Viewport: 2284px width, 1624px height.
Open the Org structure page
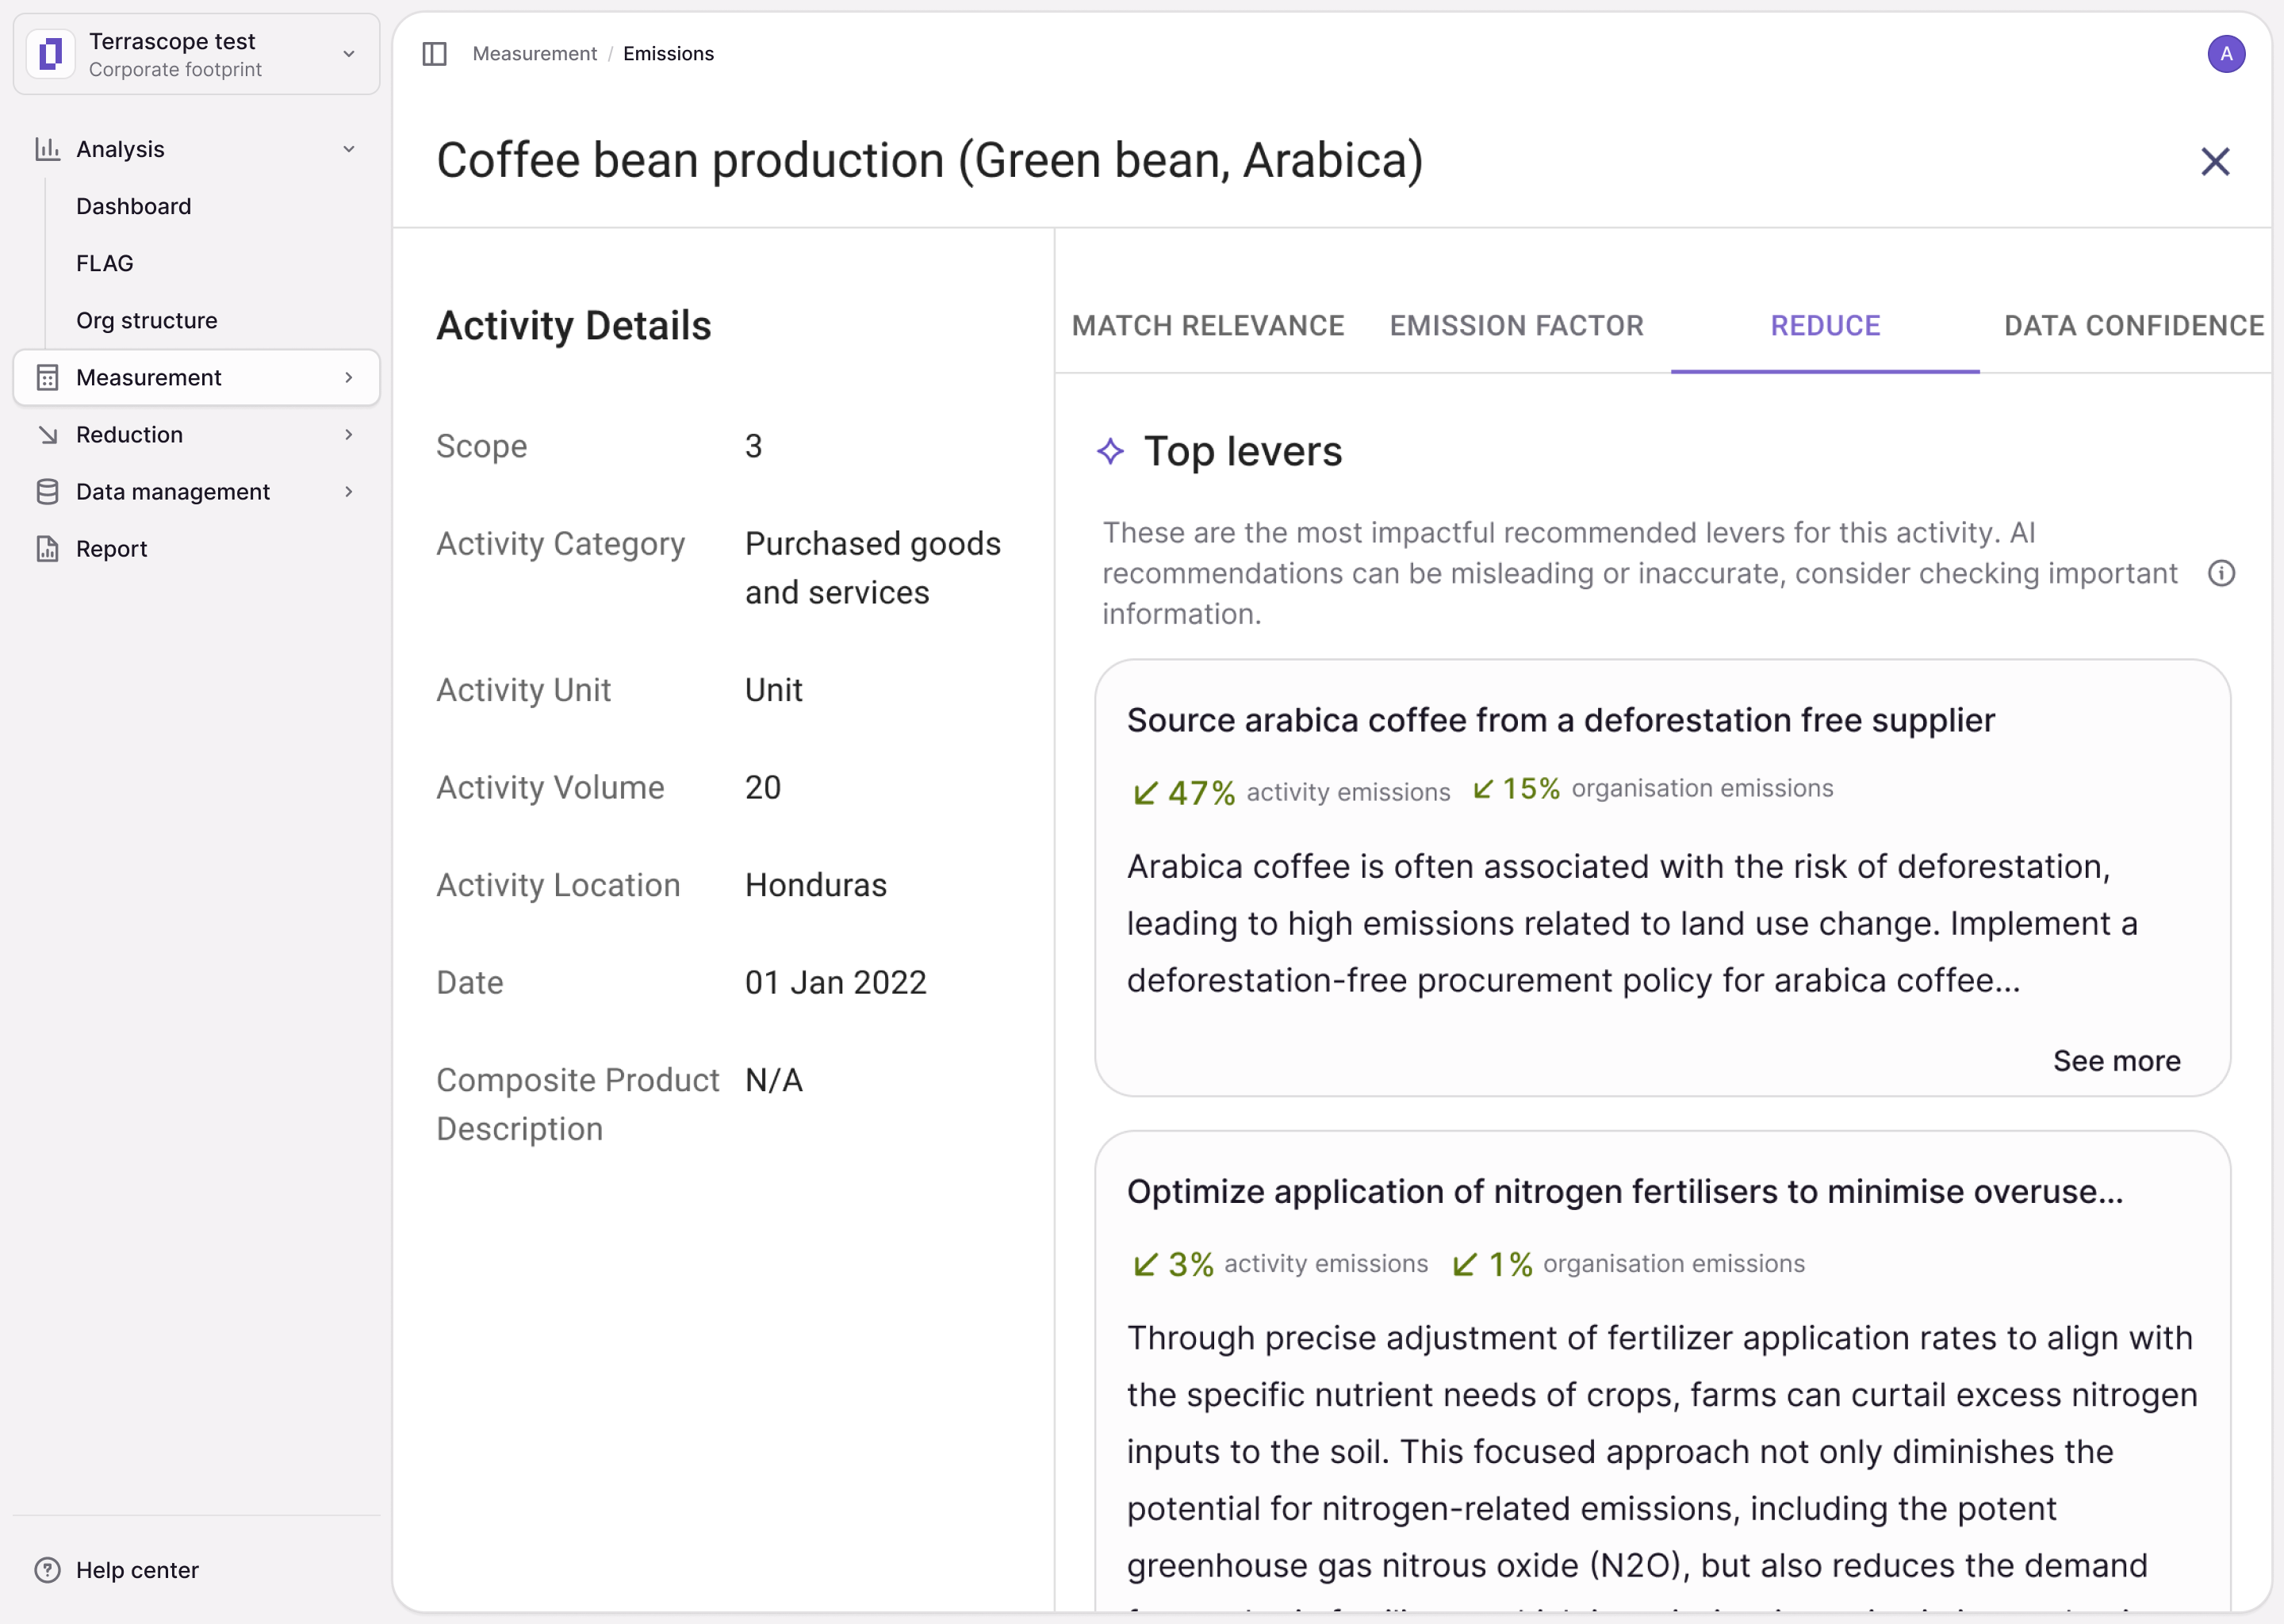147,320
